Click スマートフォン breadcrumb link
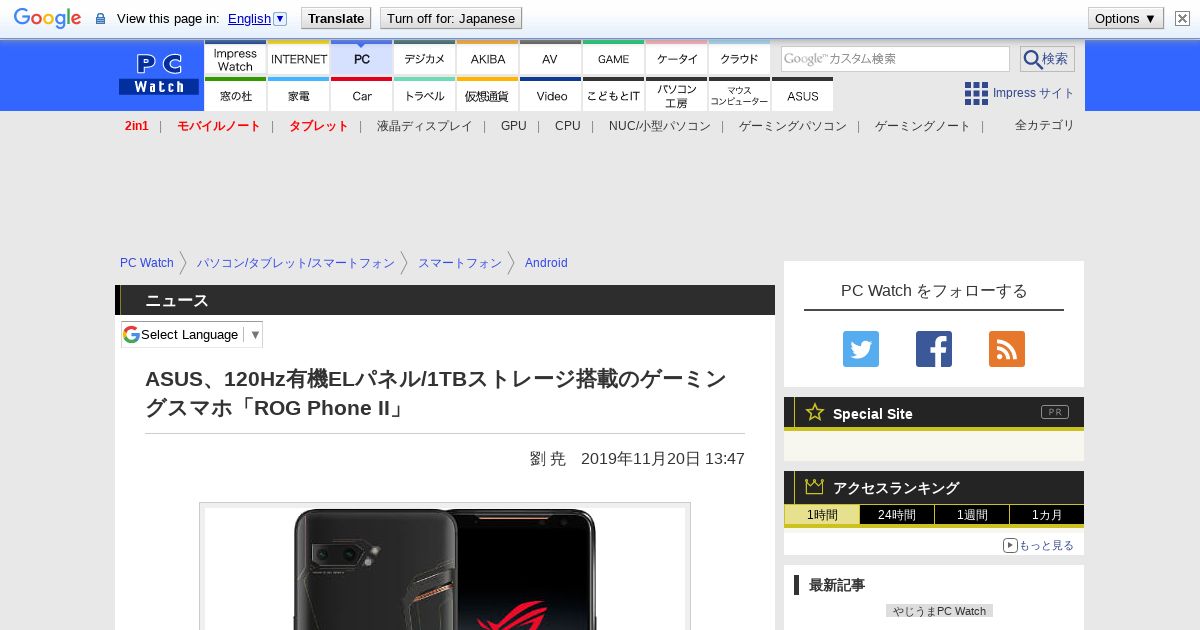The width and height of the screenshot is (1200, 630). point(460,263)
